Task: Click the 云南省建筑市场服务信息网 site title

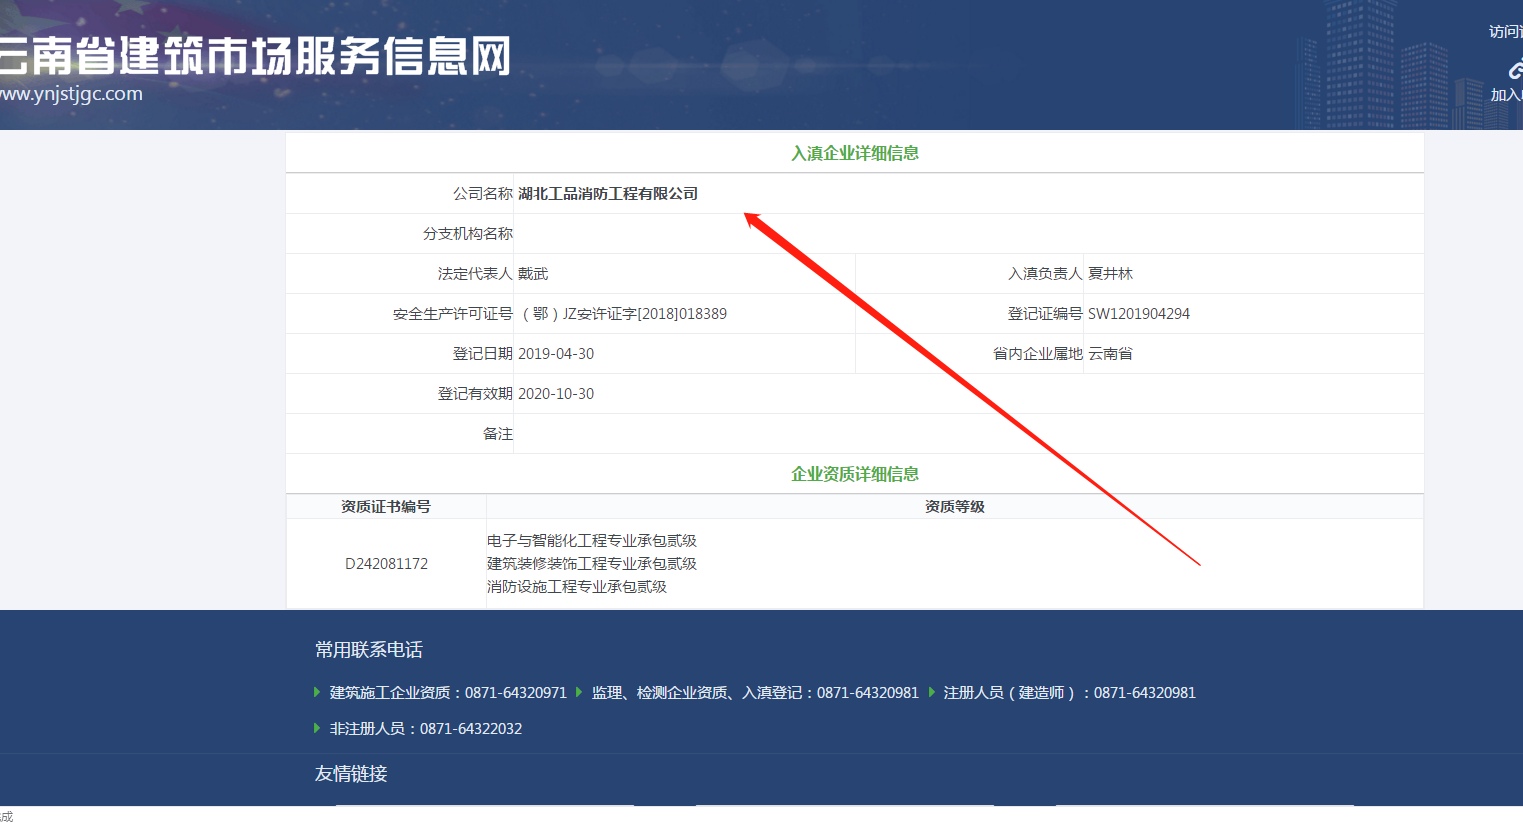Action: coord(255,56)
